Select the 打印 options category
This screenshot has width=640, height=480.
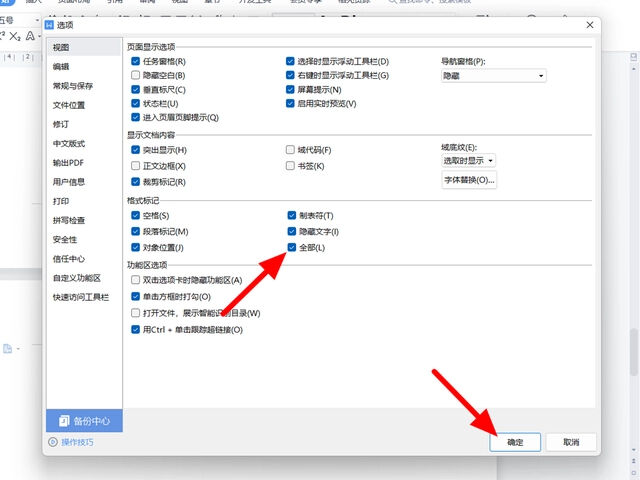click(84, 201)
